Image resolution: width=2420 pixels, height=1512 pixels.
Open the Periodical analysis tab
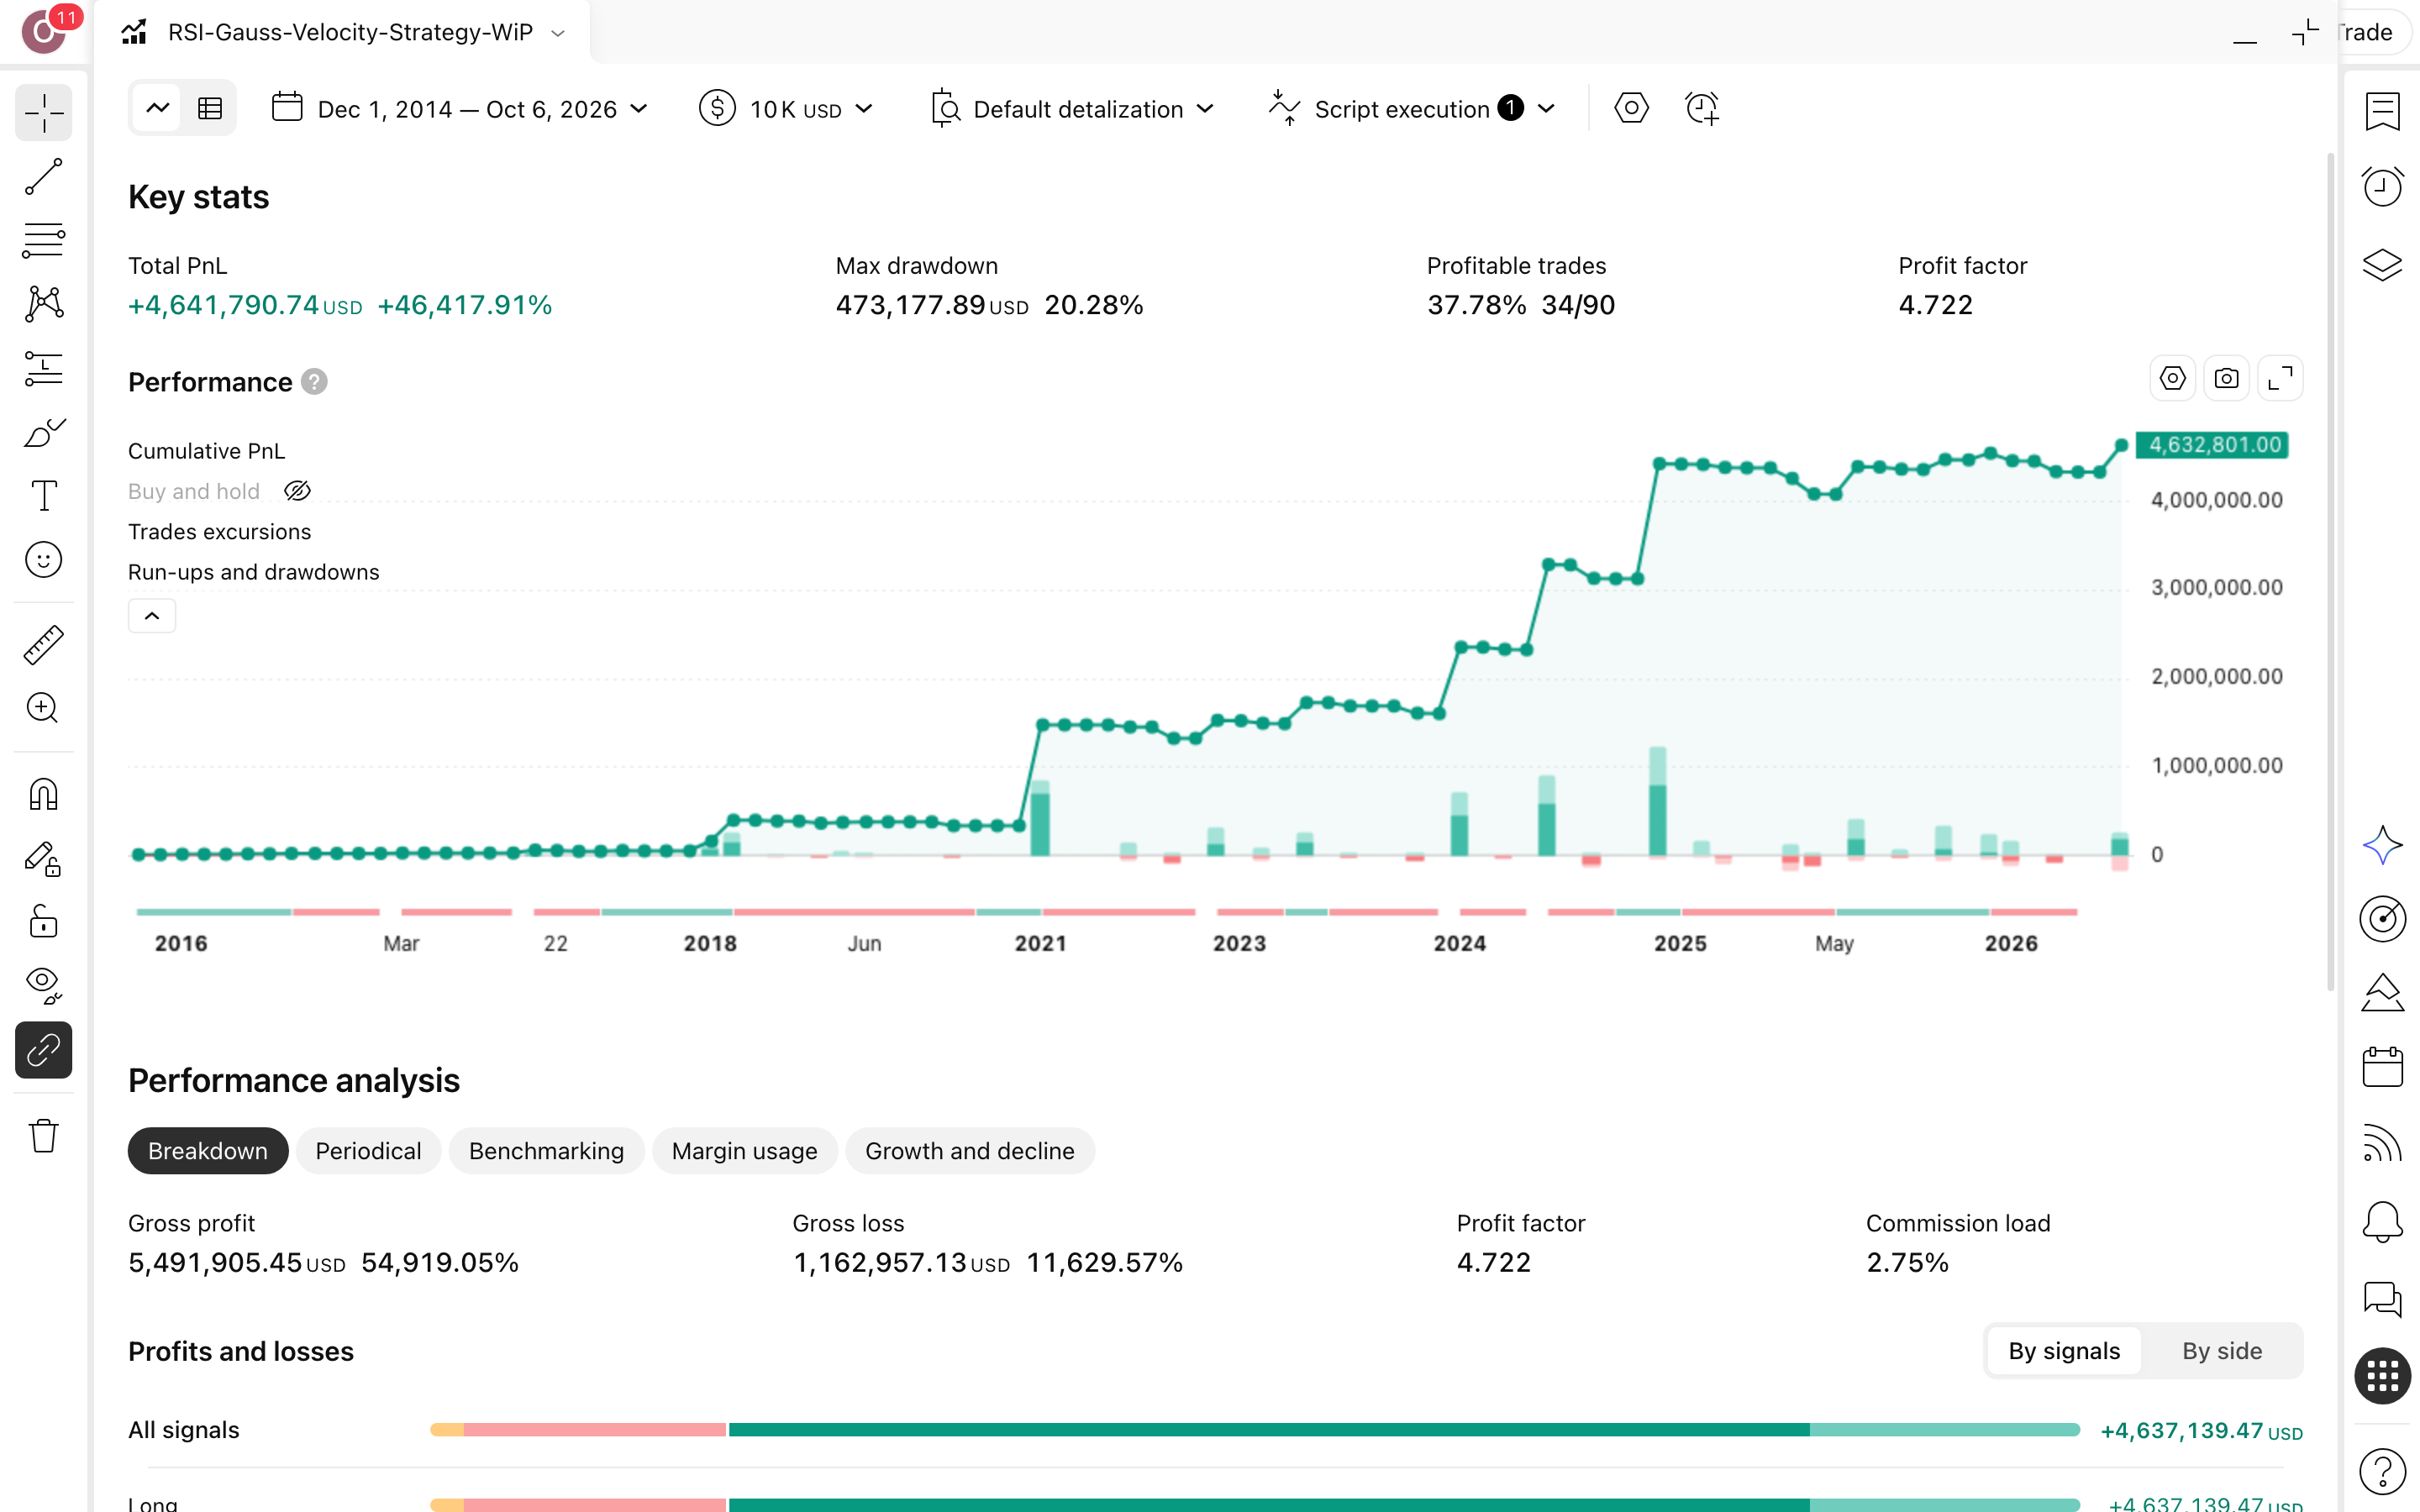[x=368, y=1151]
